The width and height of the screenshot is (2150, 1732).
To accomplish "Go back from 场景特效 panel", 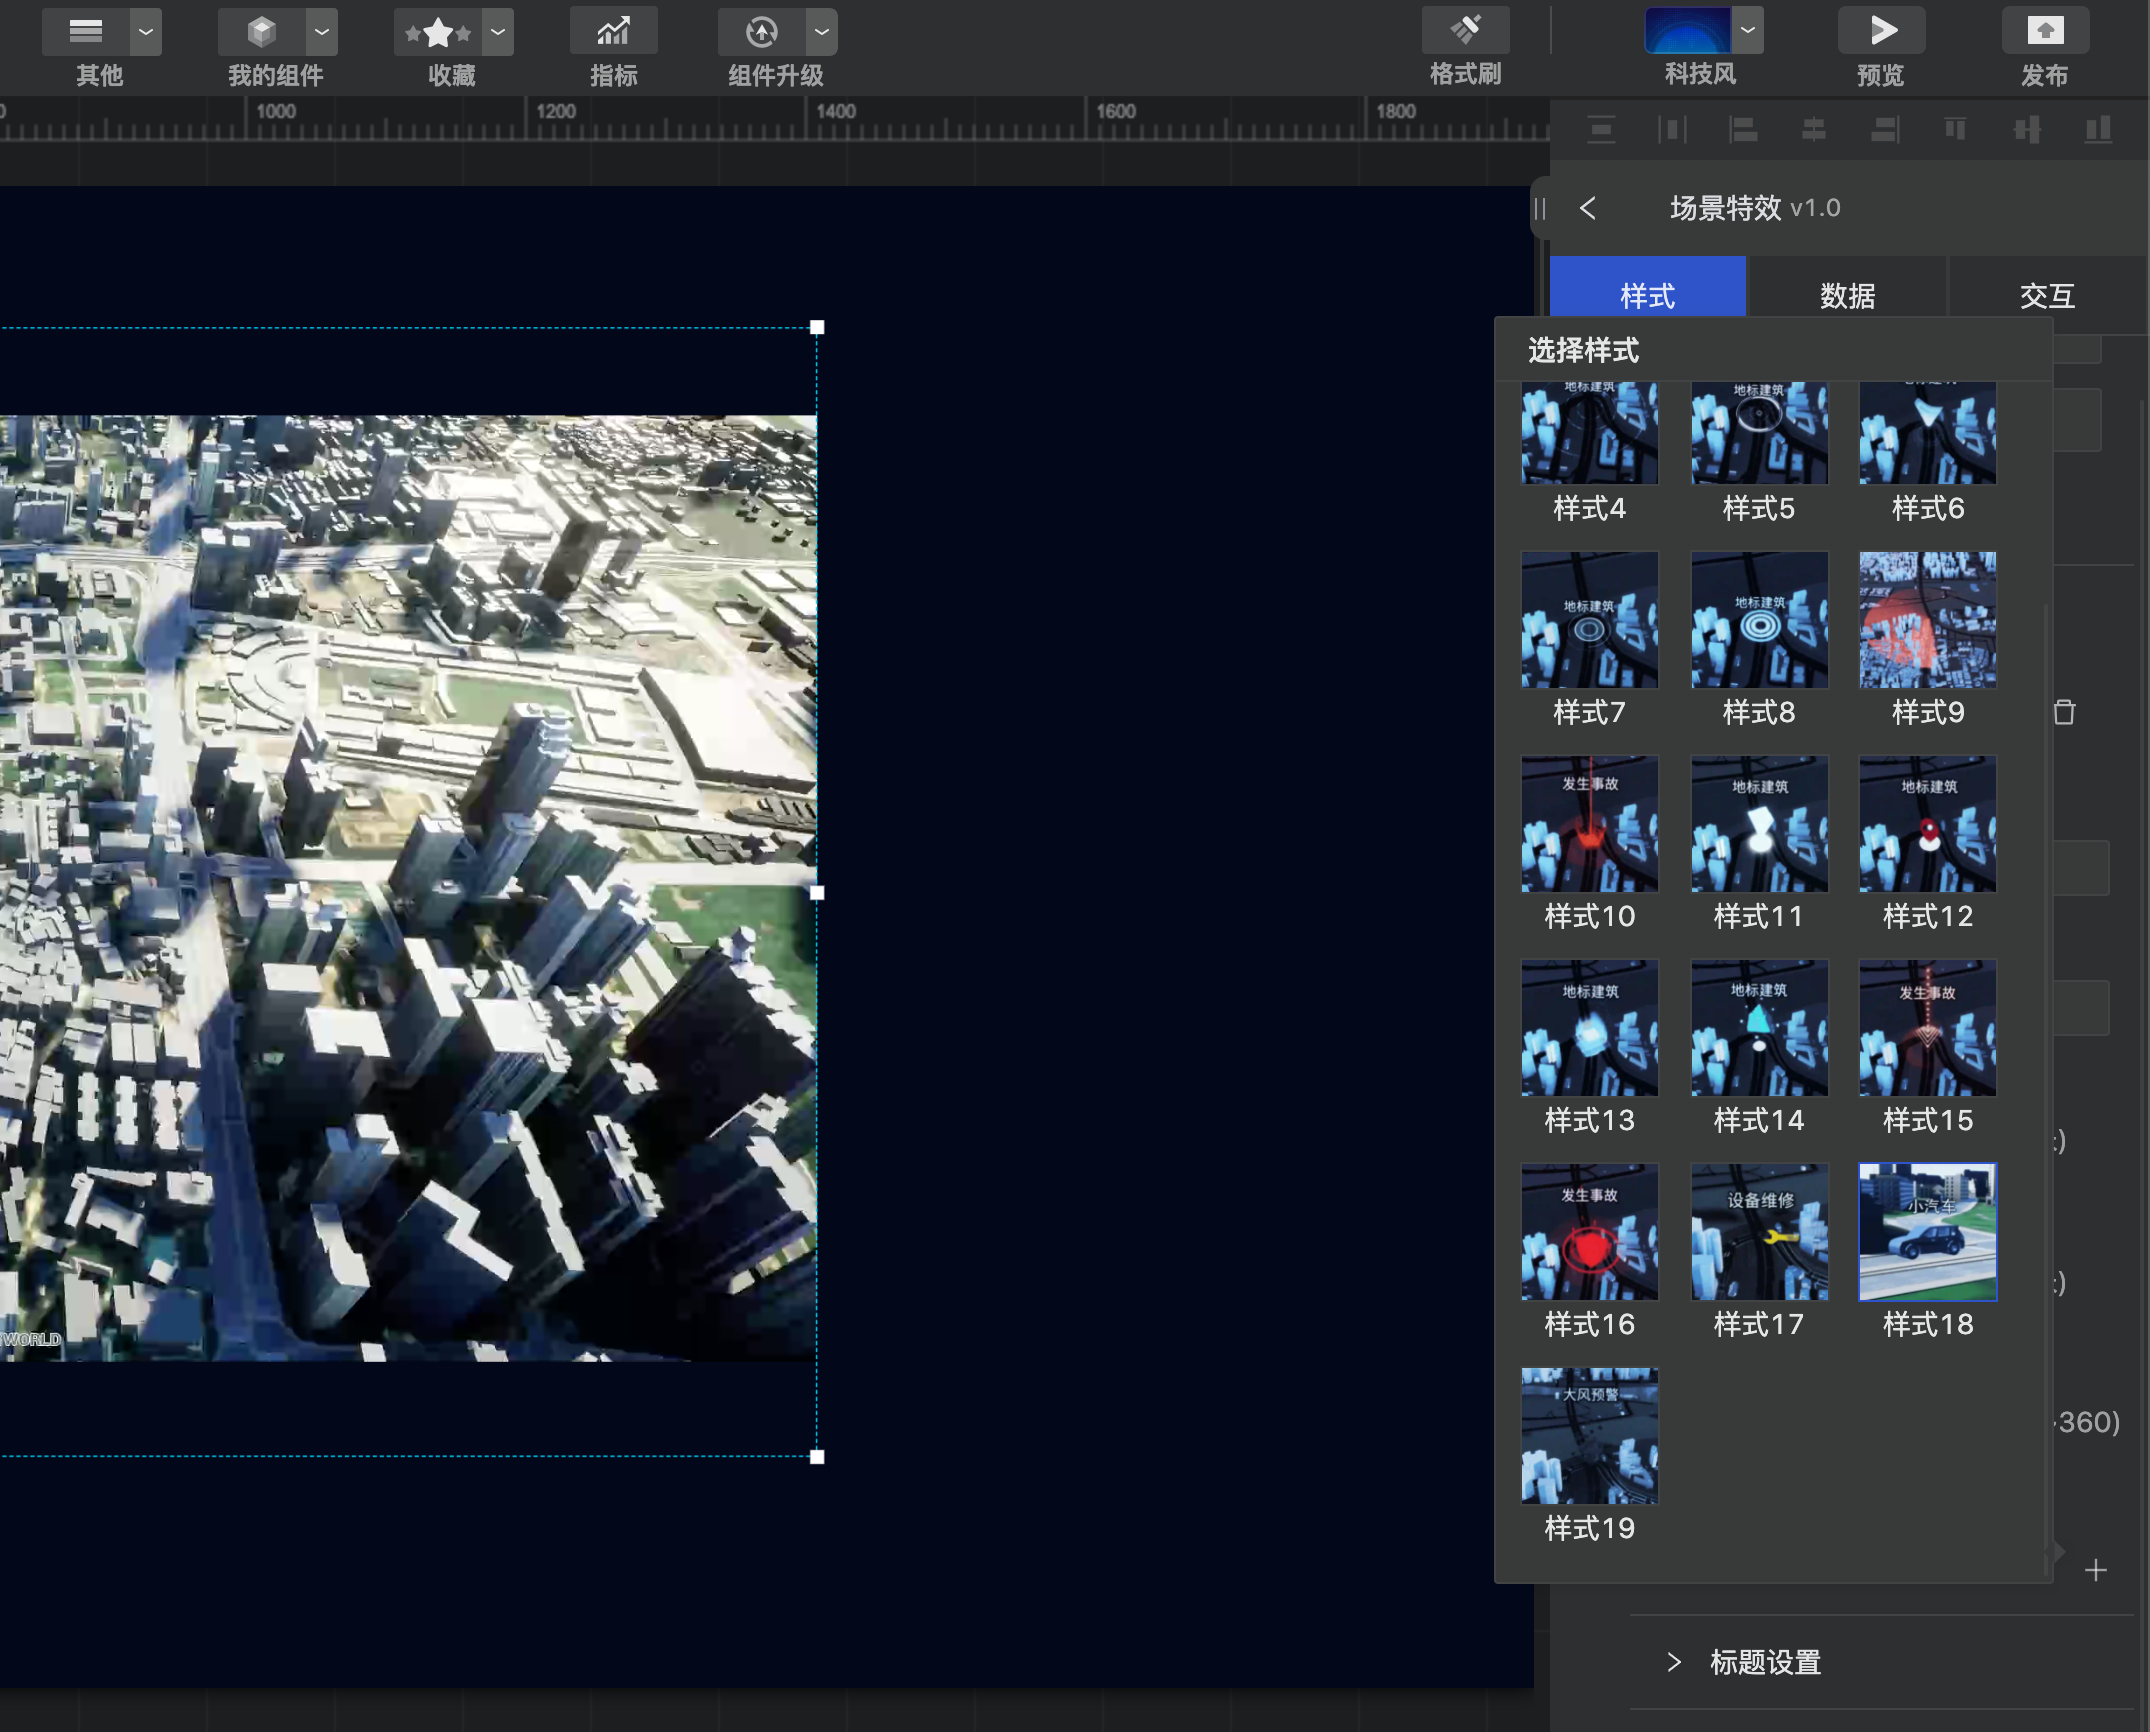I will pyautogui.click(x=1588, y=208).
